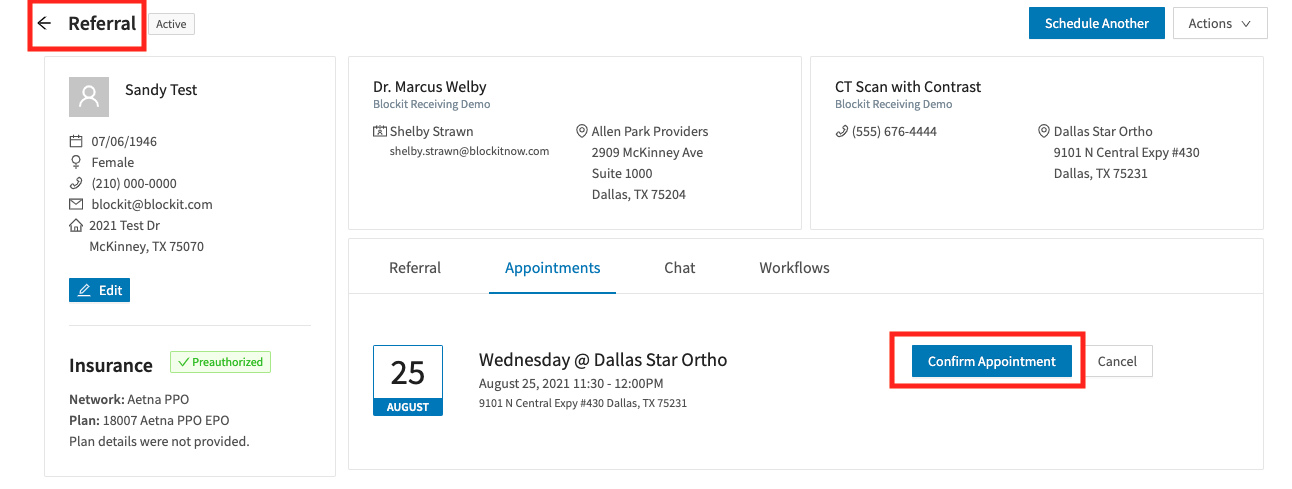Click the home icon beside 2021 Test Dr
The height and width of the screenshot is (489, 1292).
[76, 225]
